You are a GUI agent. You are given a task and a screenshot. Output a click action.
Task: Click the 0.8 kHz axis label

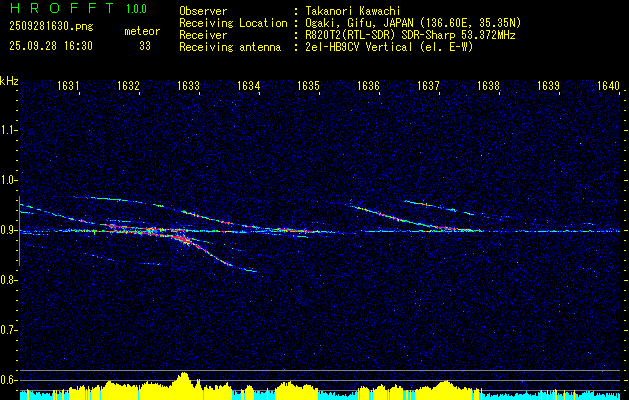click(8, 280)
